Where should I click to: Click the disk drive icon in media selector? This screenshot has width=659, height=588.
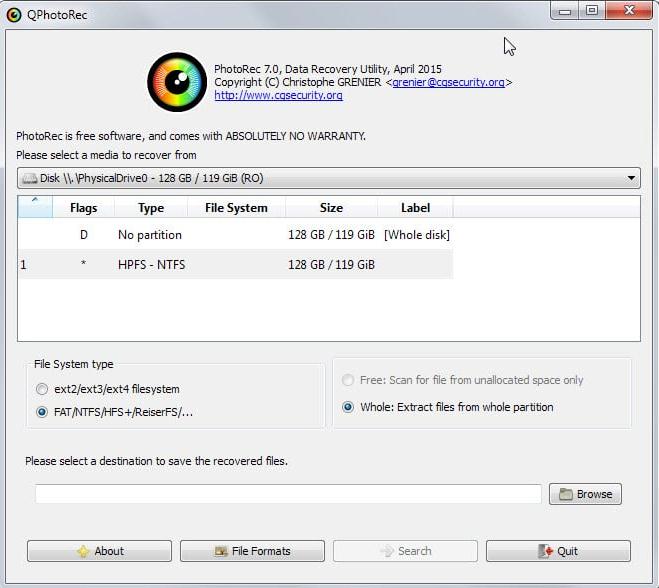tap(29, 178)
